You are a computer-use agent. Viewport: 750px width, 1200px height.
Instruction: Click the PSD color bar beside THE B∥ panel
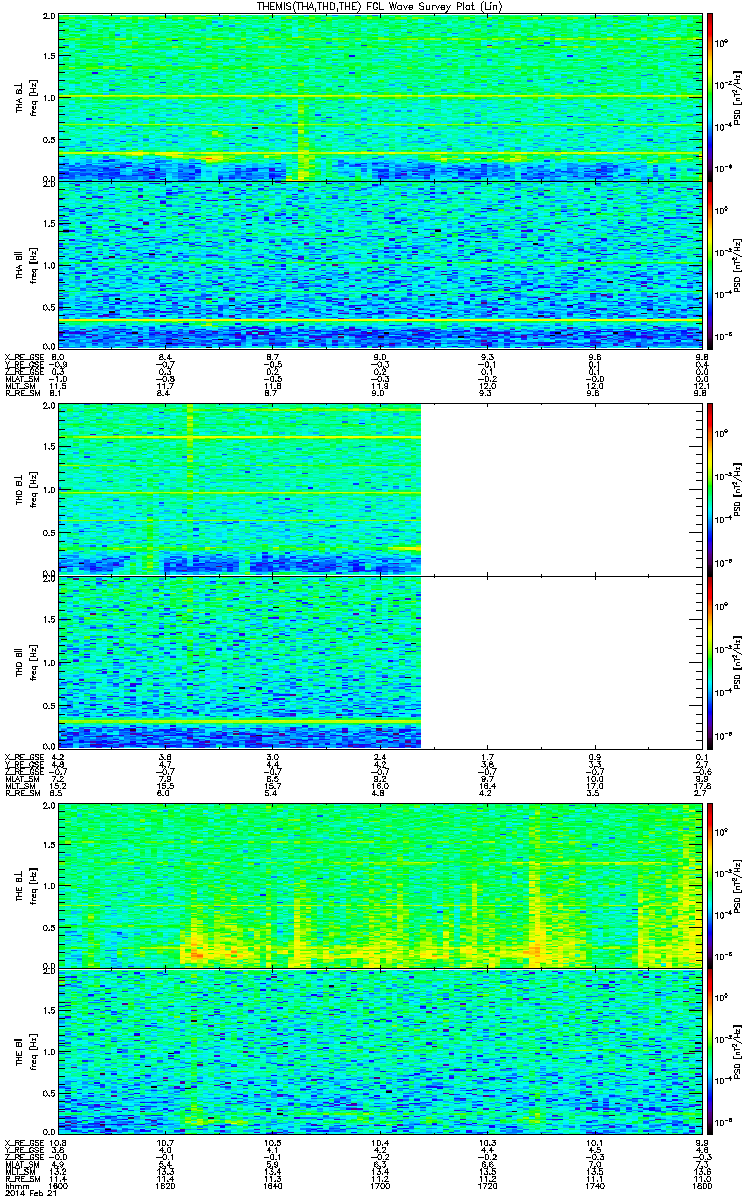tap(710, 1052)
